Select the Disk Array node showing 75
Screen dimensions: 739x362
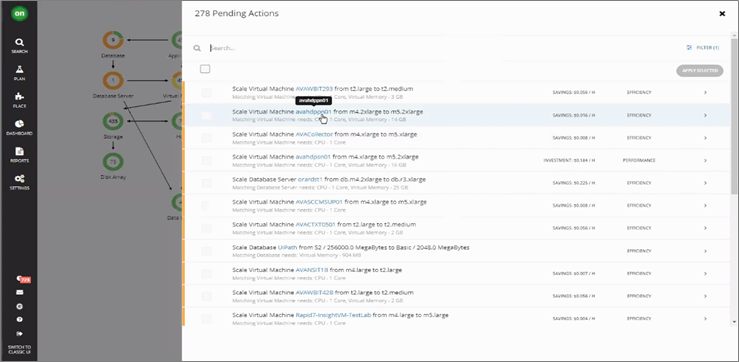click(113, 162)
